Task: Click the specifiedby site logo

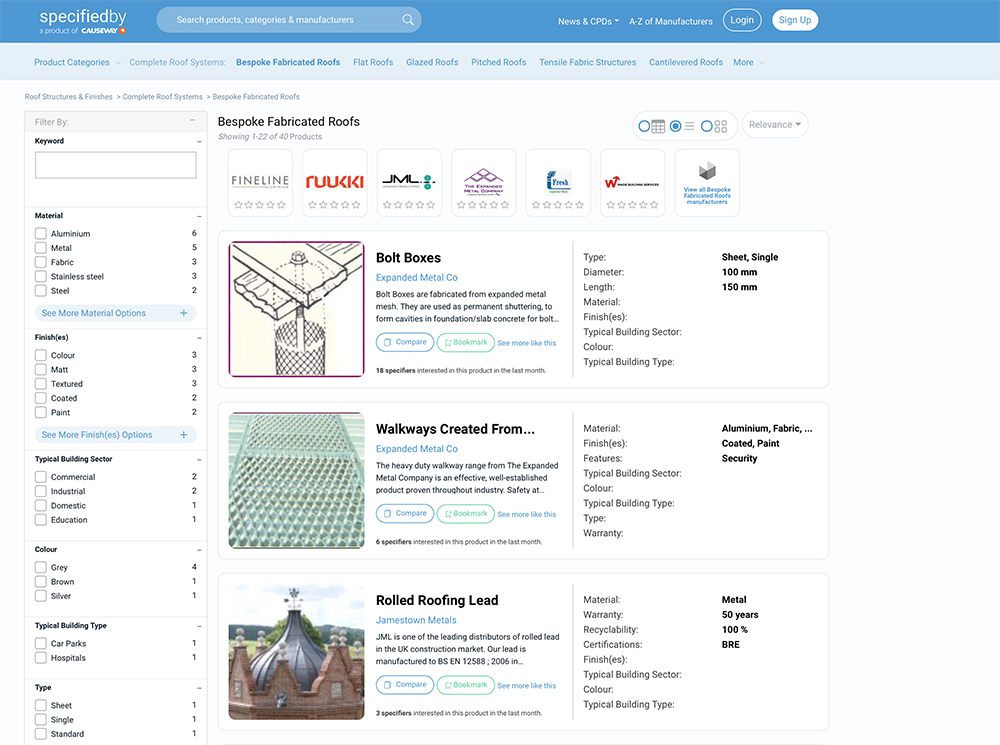Action: click(x=82, y=21)
